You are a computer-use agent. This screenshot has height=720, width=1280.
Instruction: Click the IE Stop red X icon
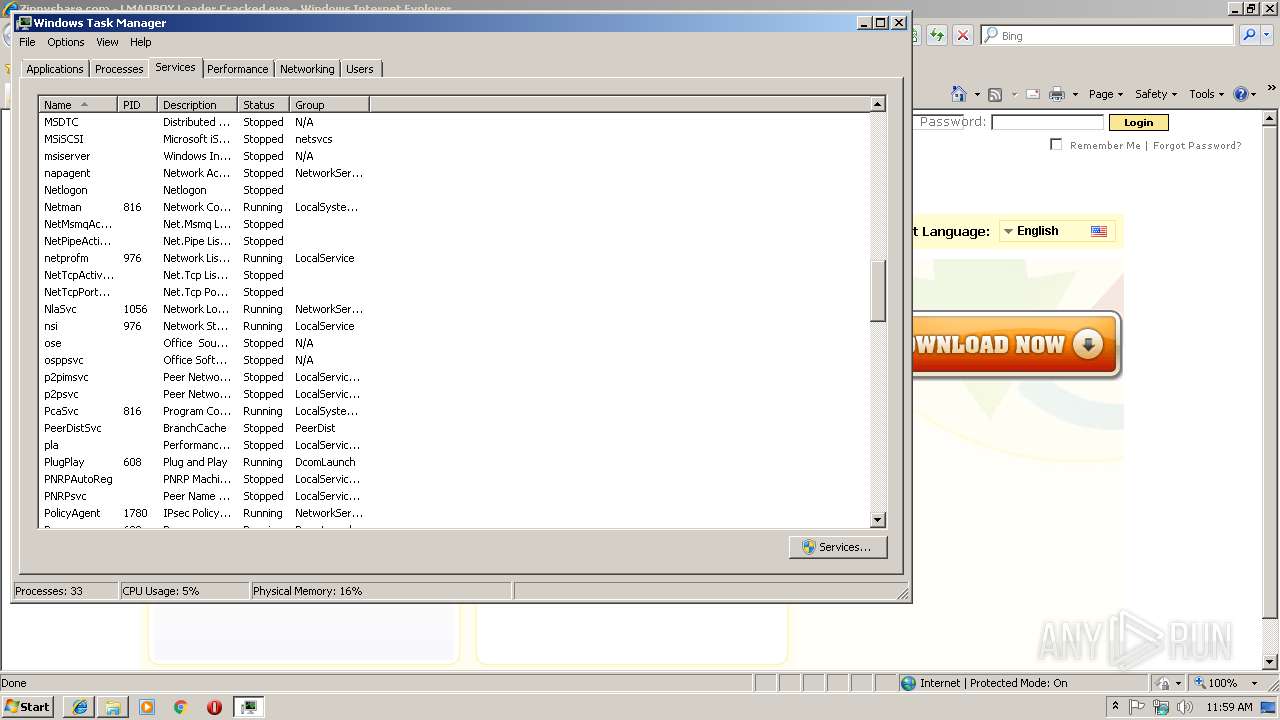[962, 35]
